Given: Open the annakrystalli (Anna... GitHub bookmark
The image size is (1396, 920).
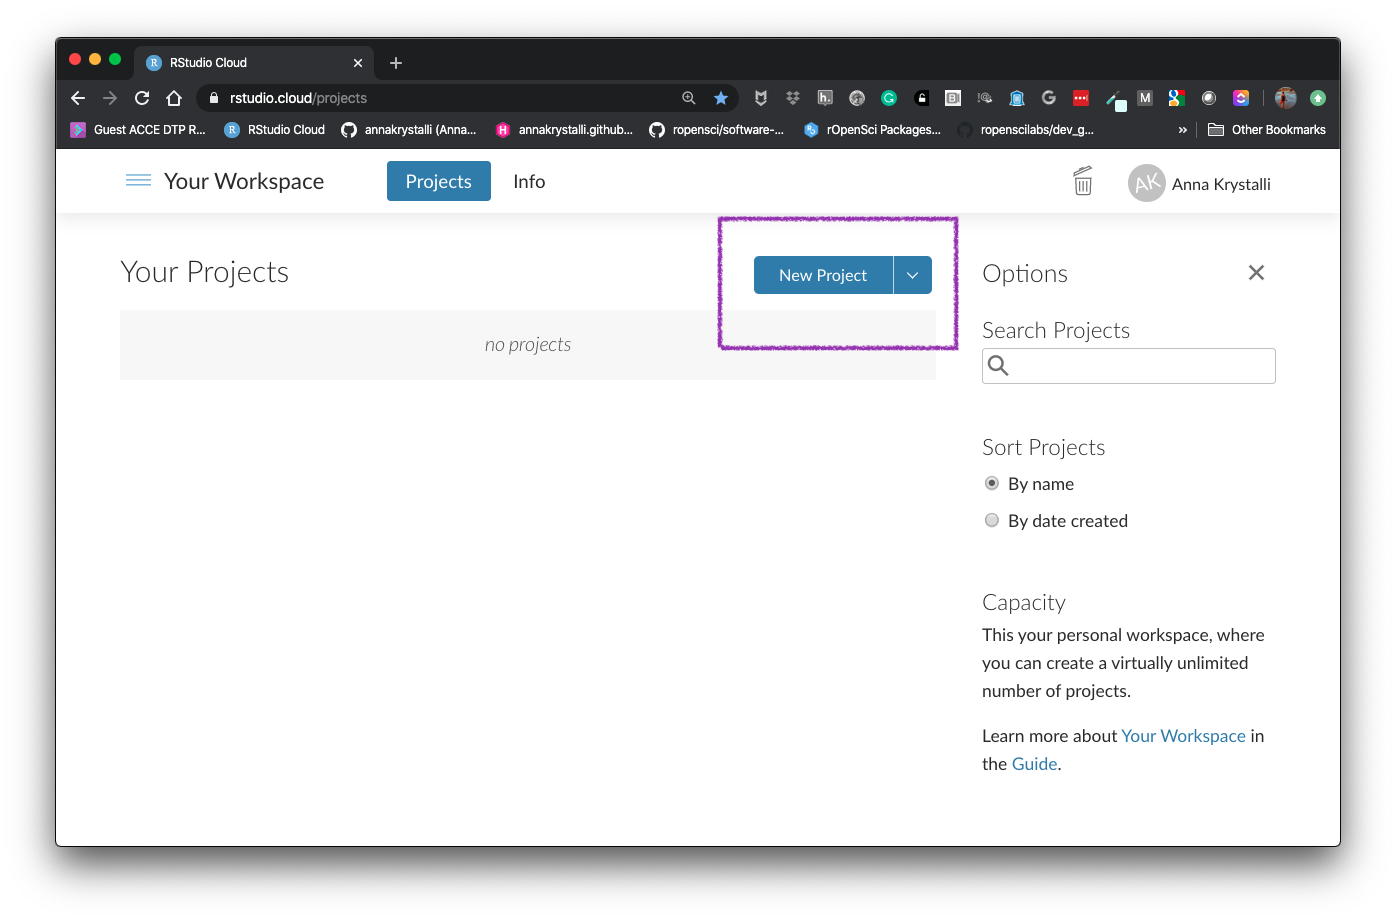Looking at the screenshot, I should point(409,130).
